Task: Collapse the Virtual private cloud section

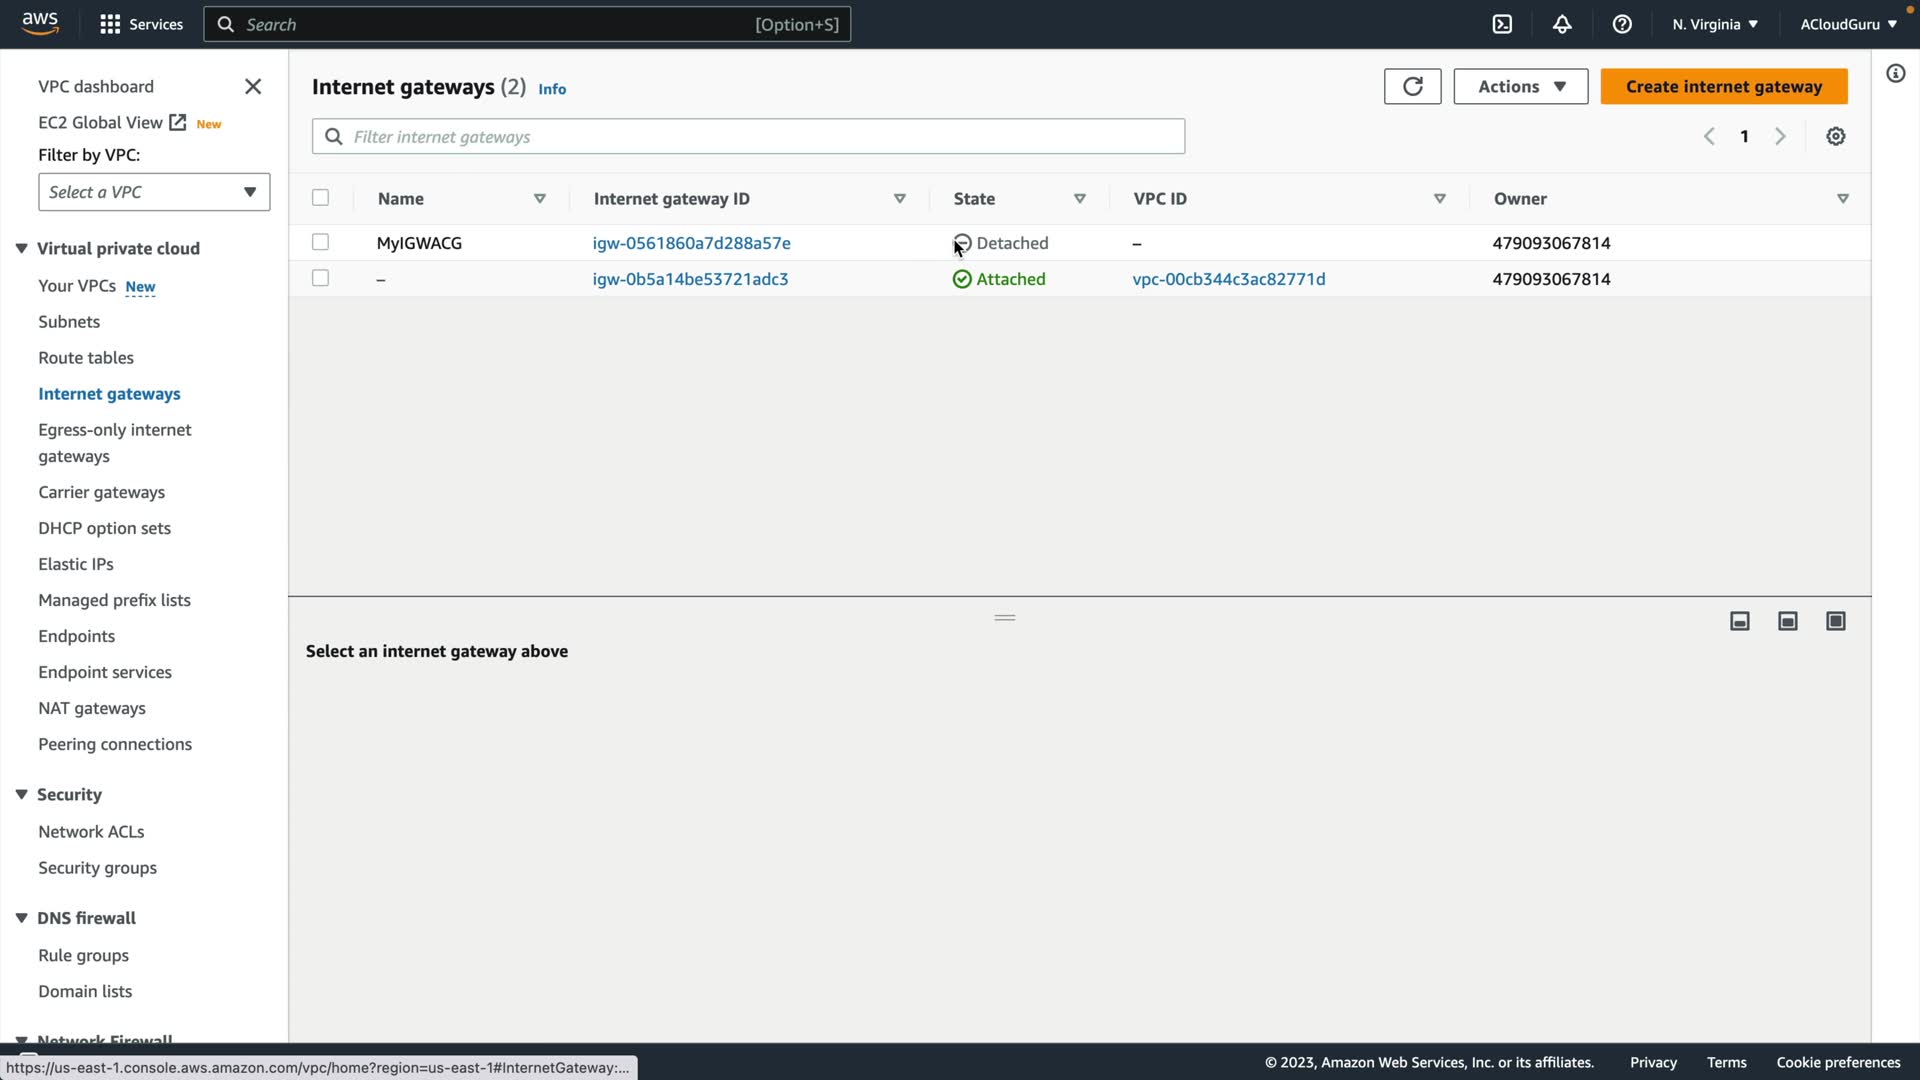Action: coord(21,248)
